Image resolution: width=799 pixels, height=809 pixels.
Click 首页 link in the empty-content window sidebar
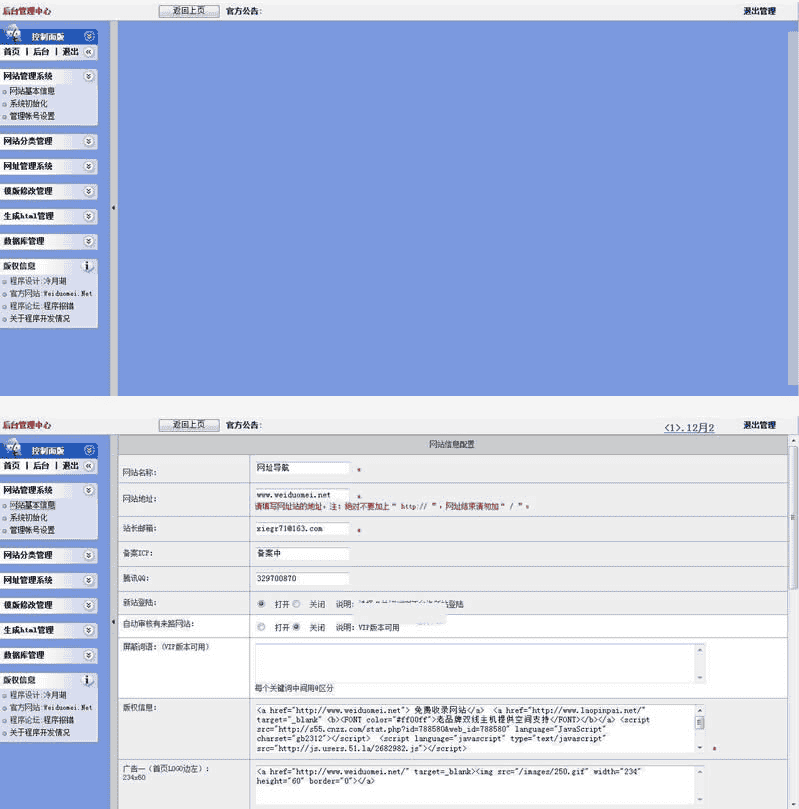tap(11, 52)
